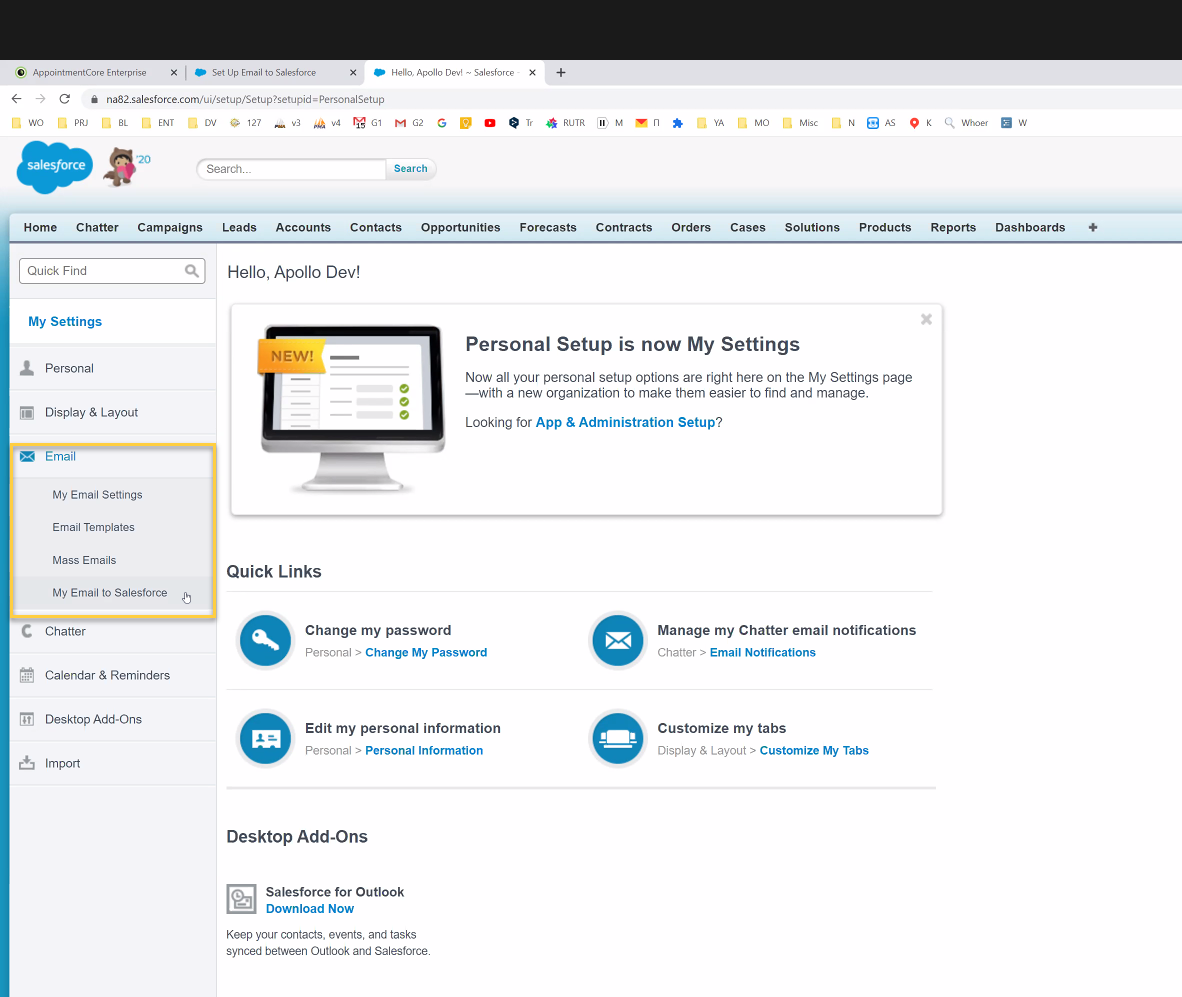
Task: Open the Email Notifications link
Action: (763, 653)
